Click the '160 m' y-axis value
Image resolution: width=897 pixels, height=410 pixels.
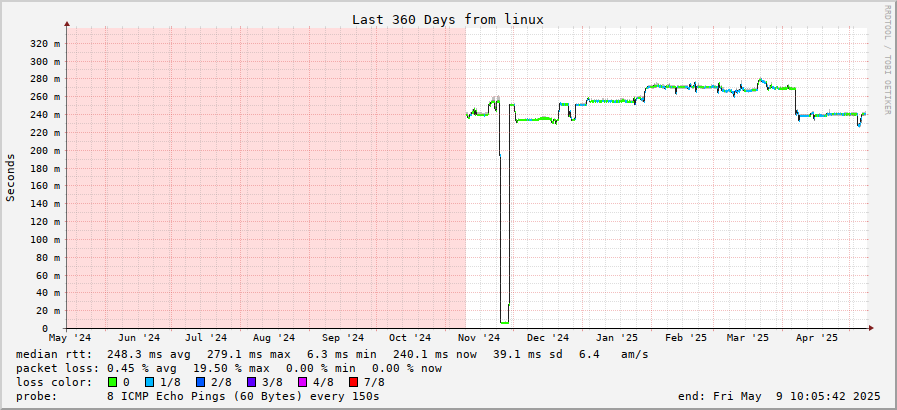47,186
